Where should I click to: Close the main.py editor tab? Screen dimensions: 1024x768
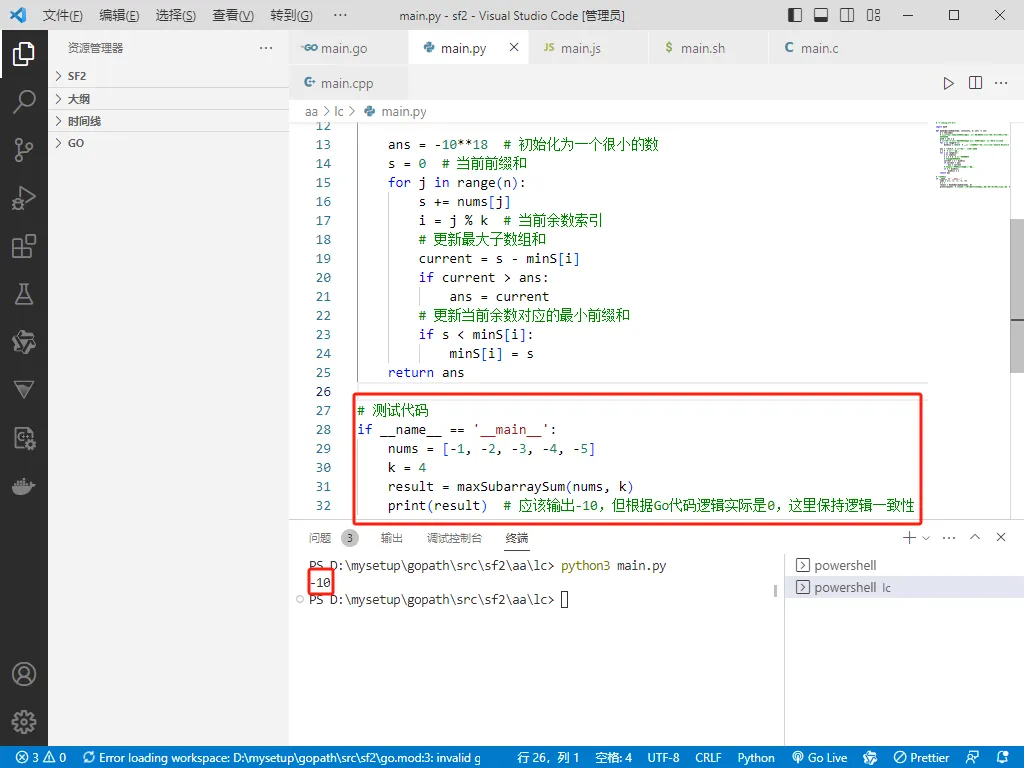tap(514, 47)
